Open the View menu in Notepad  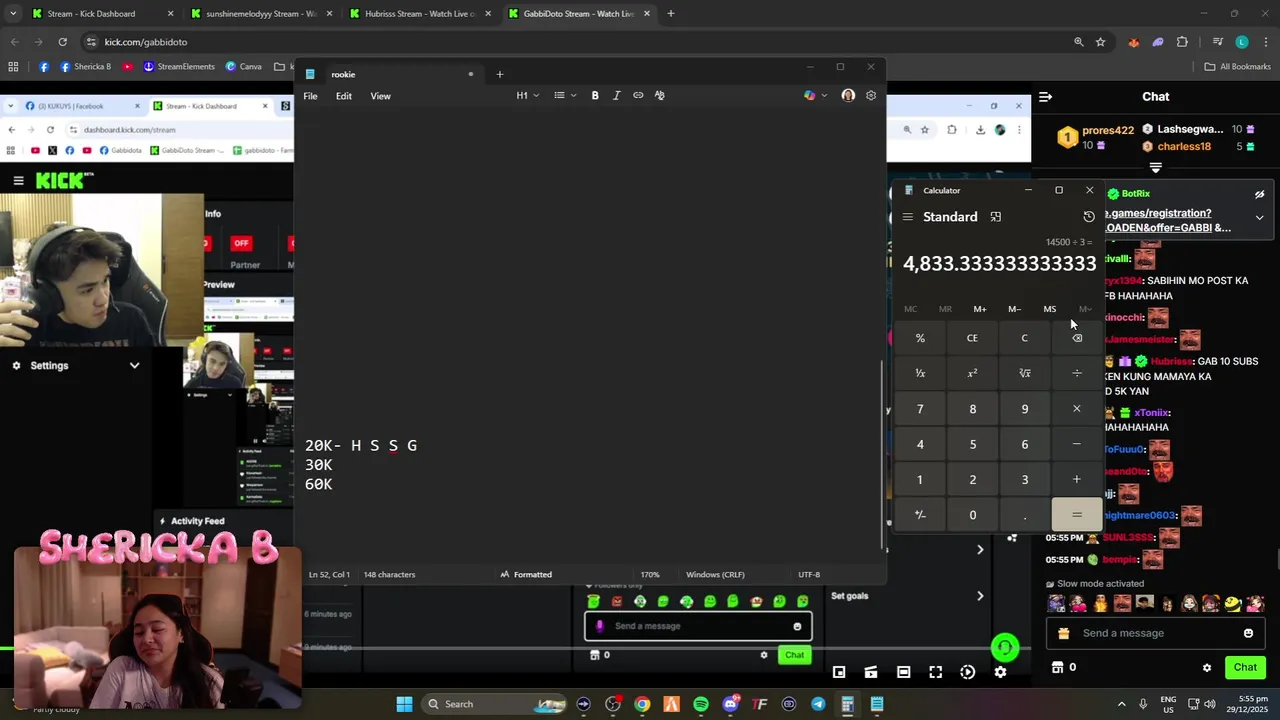(381, 96)
